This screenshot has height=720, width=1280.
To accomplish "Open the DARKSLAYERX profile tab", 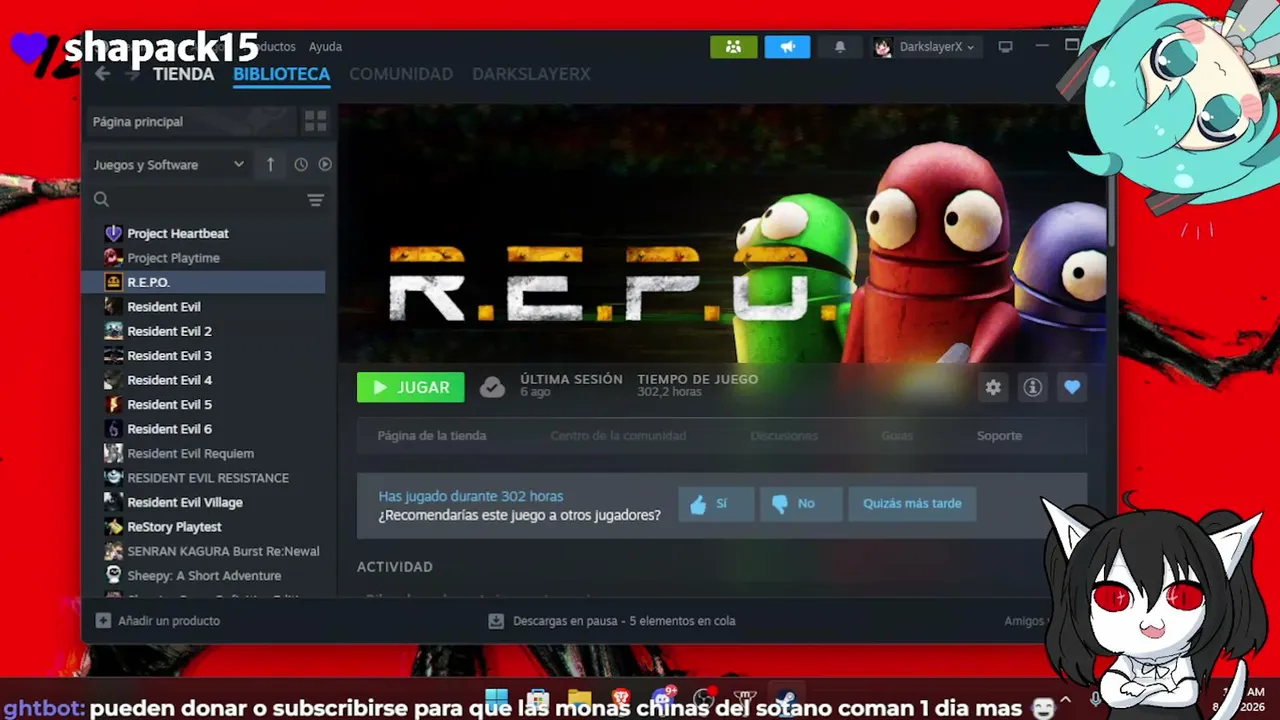I will click(x=531, y=74).
